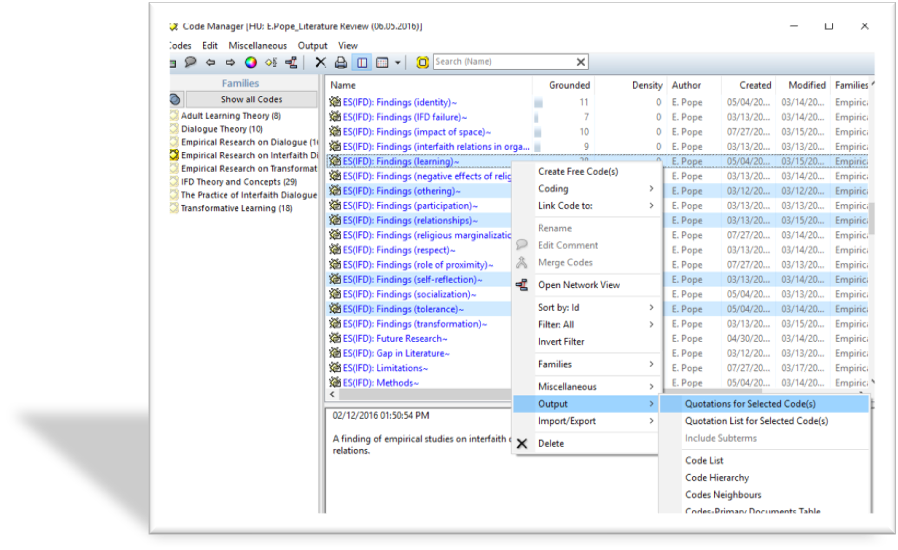898x550 pixels.
Task: Expand Sort by: Id submenu
Action: click(585, 307)
